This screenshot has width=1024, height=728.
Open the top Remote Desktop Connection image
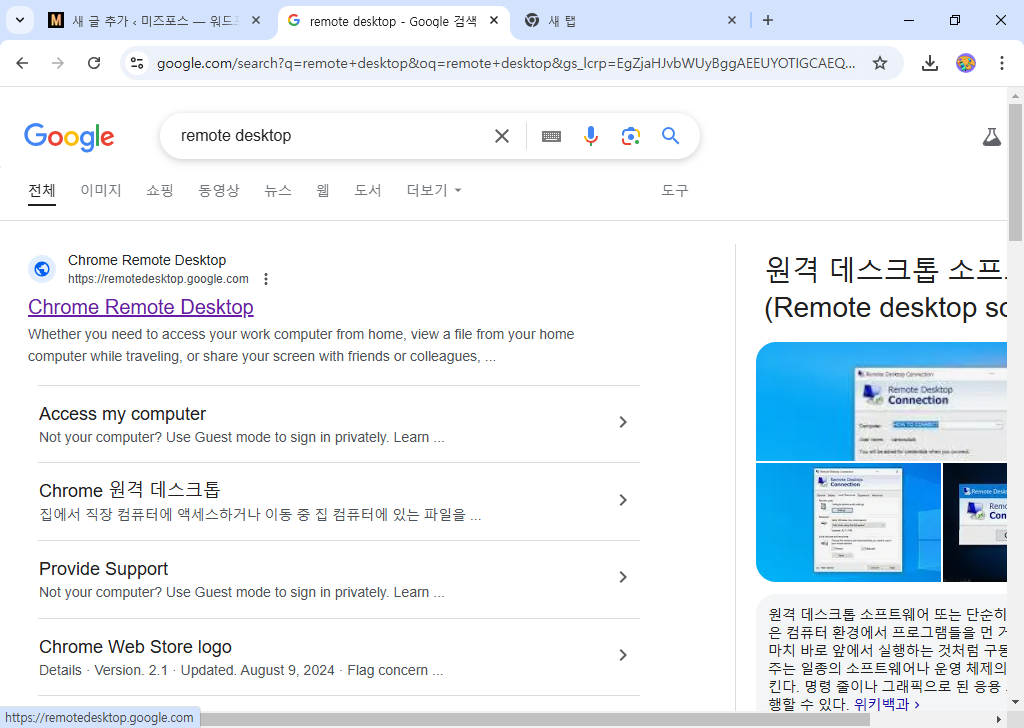(882, 402)
